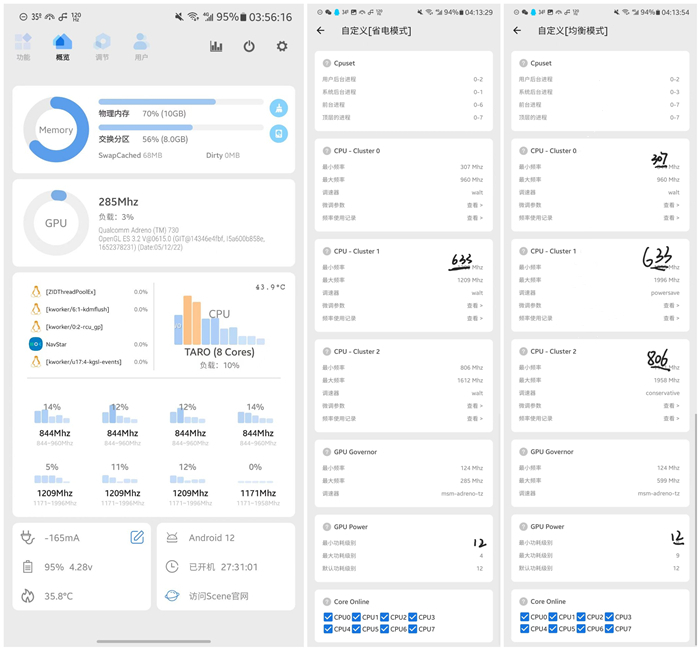Disable CPU5 in 省电模式 Core Online
This screenshot has height=650, width=700.
[357, 629]
